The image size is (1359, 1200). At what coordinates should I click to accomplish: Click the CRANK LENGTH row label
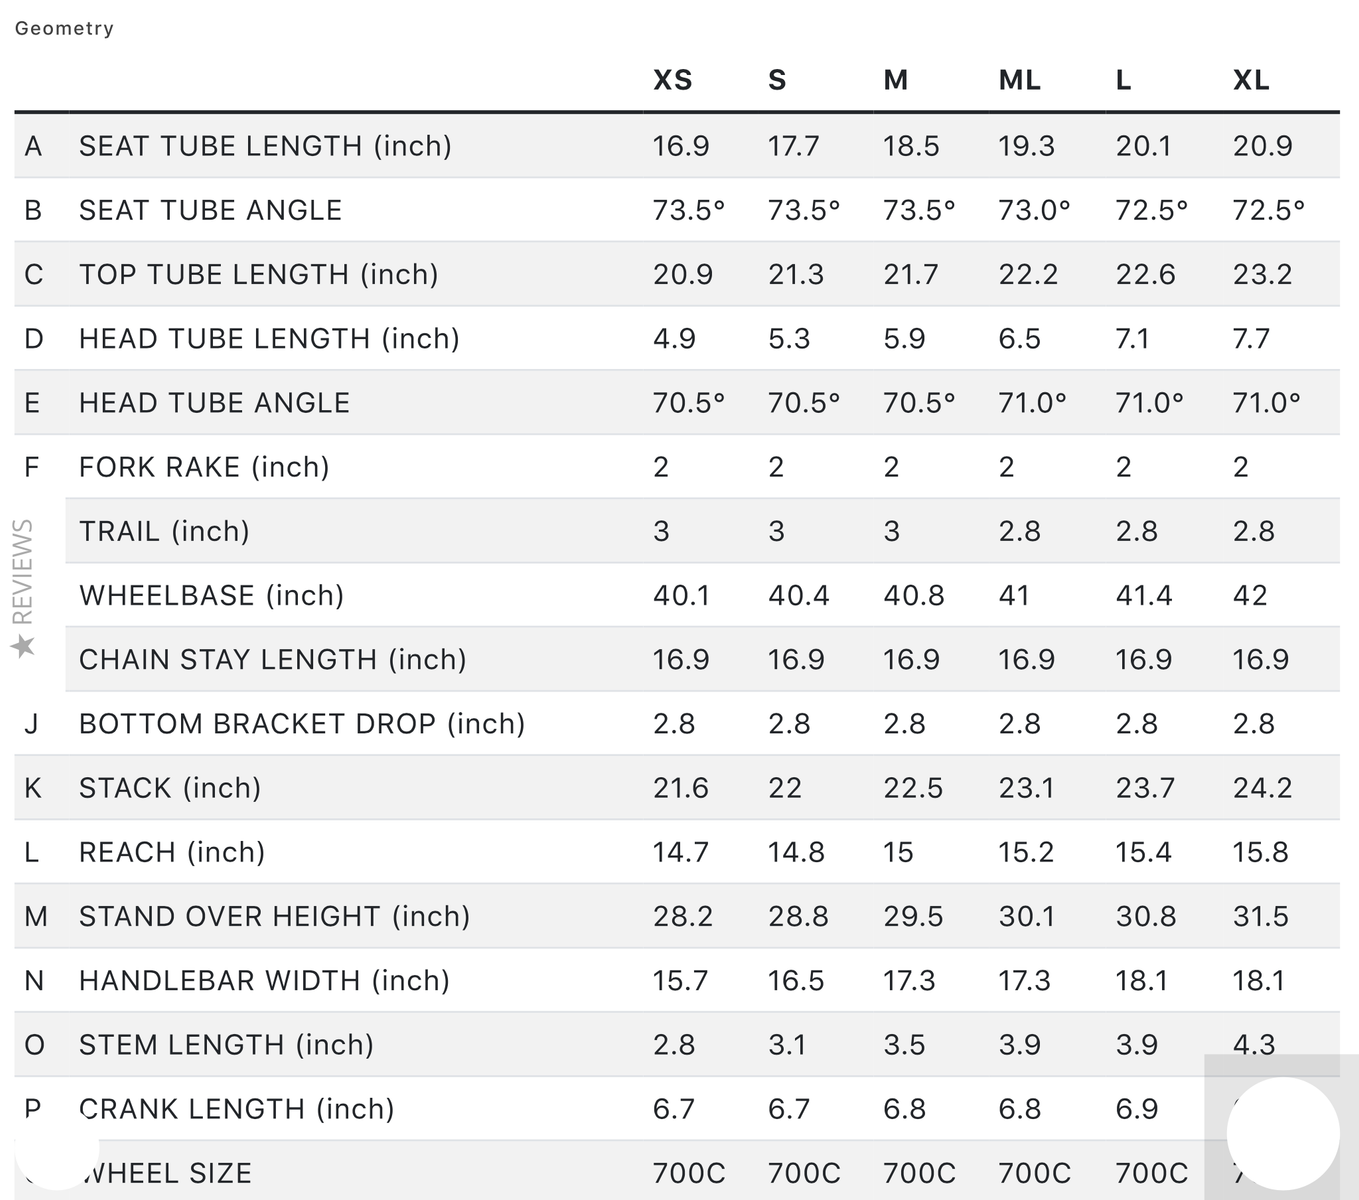tap(236, 1109)
